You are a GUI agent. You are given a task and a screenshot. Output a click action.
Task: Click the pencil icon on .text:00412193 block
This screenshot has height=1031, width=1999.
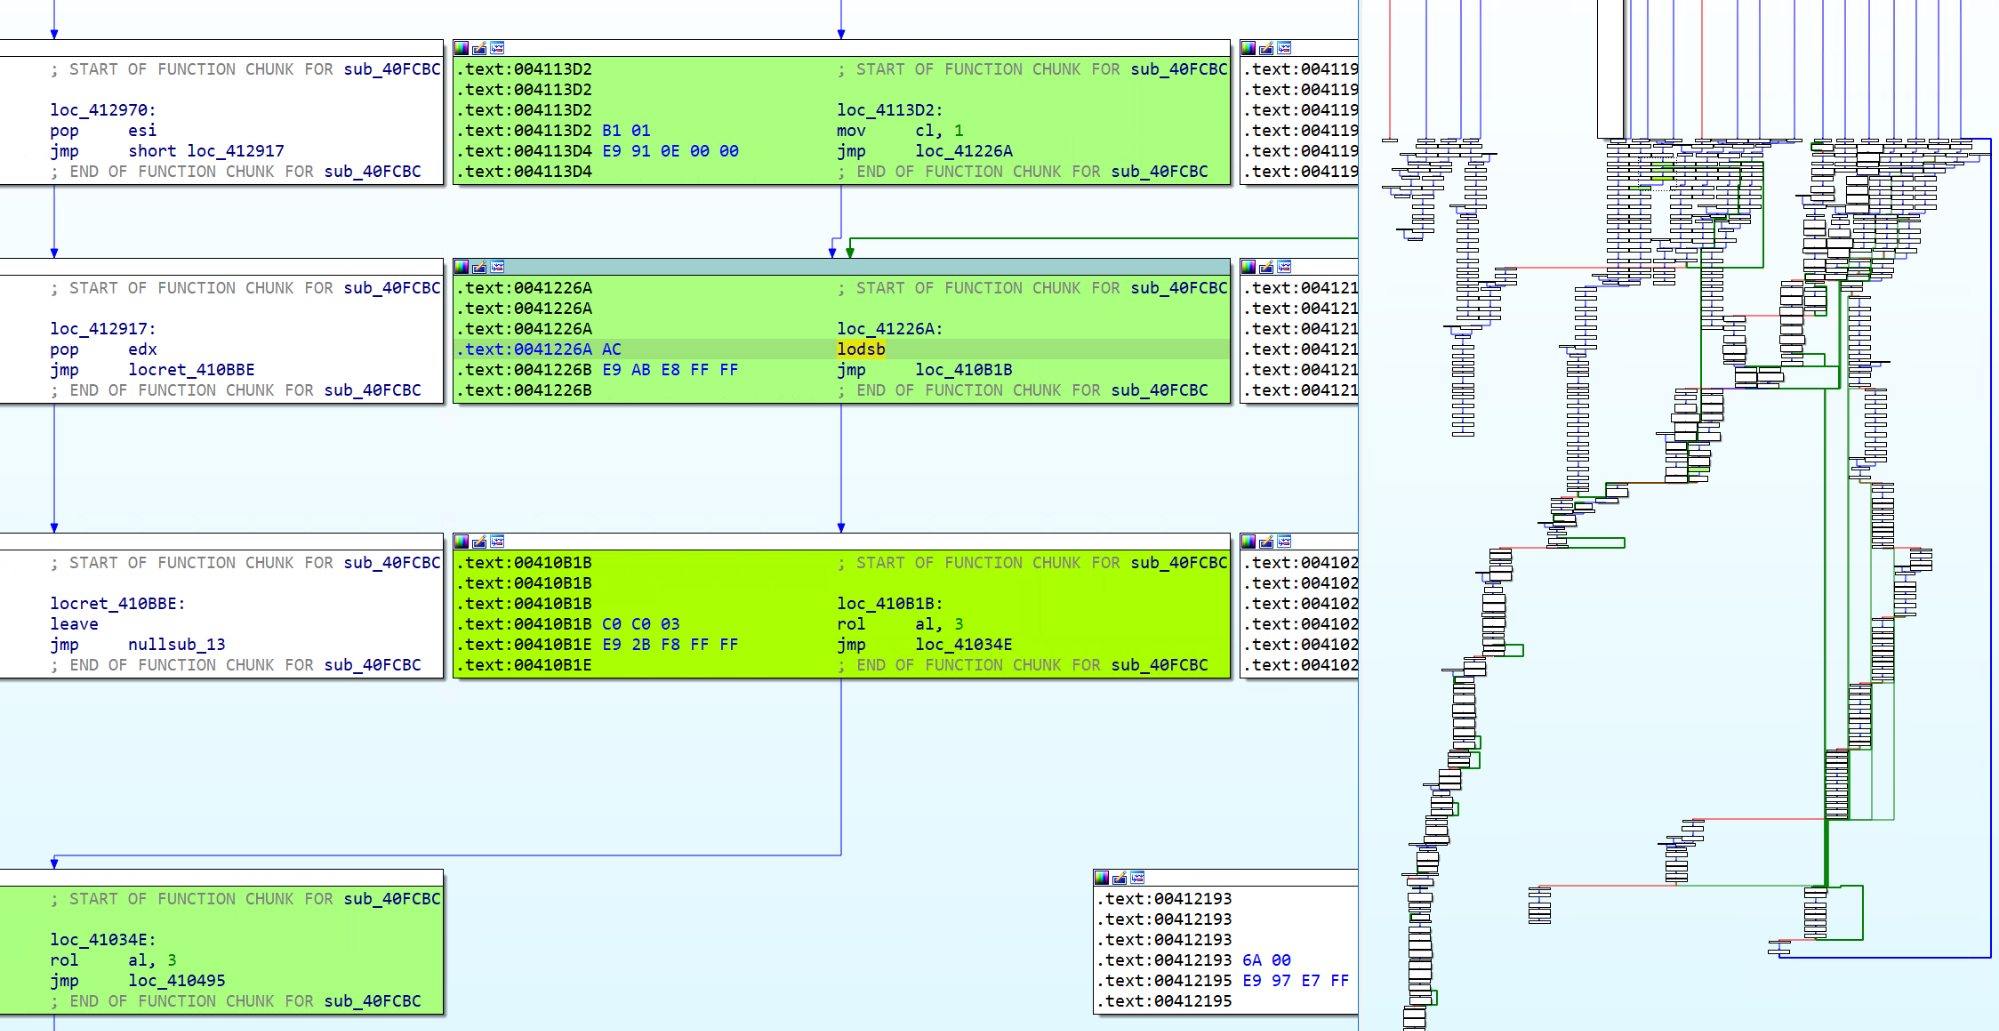tap(1119, 878)
